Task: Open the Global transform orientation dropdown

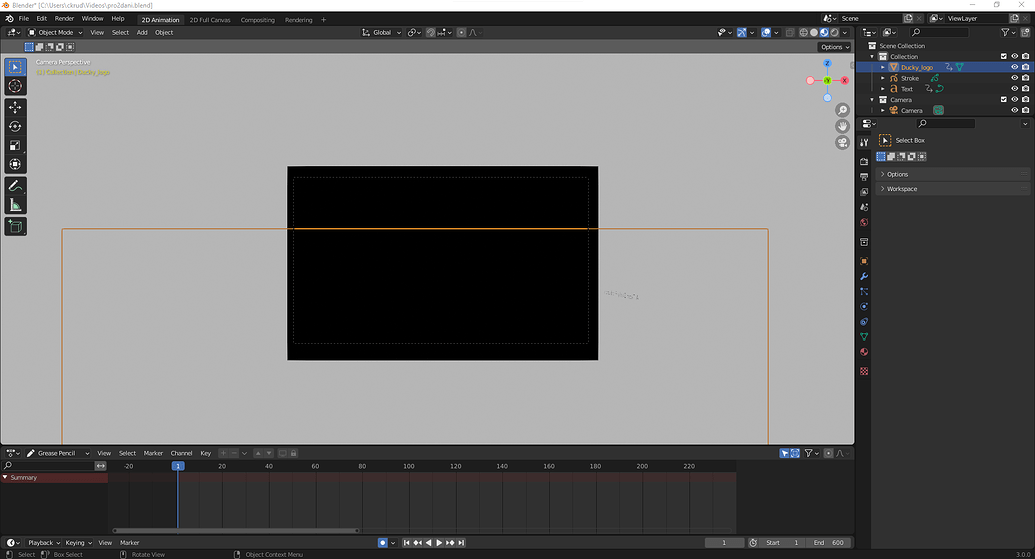Action: (382, 32)
